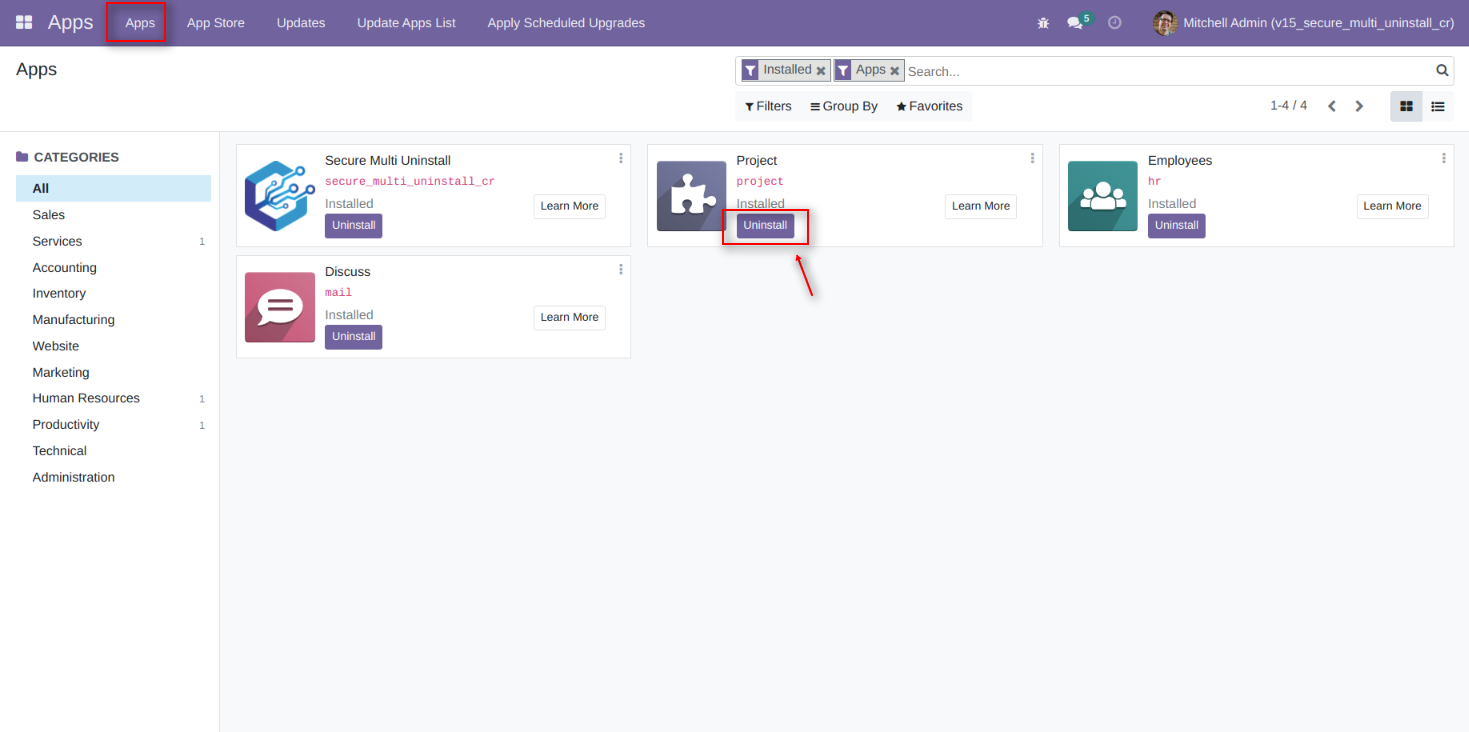Select the All category

point(113,188)
